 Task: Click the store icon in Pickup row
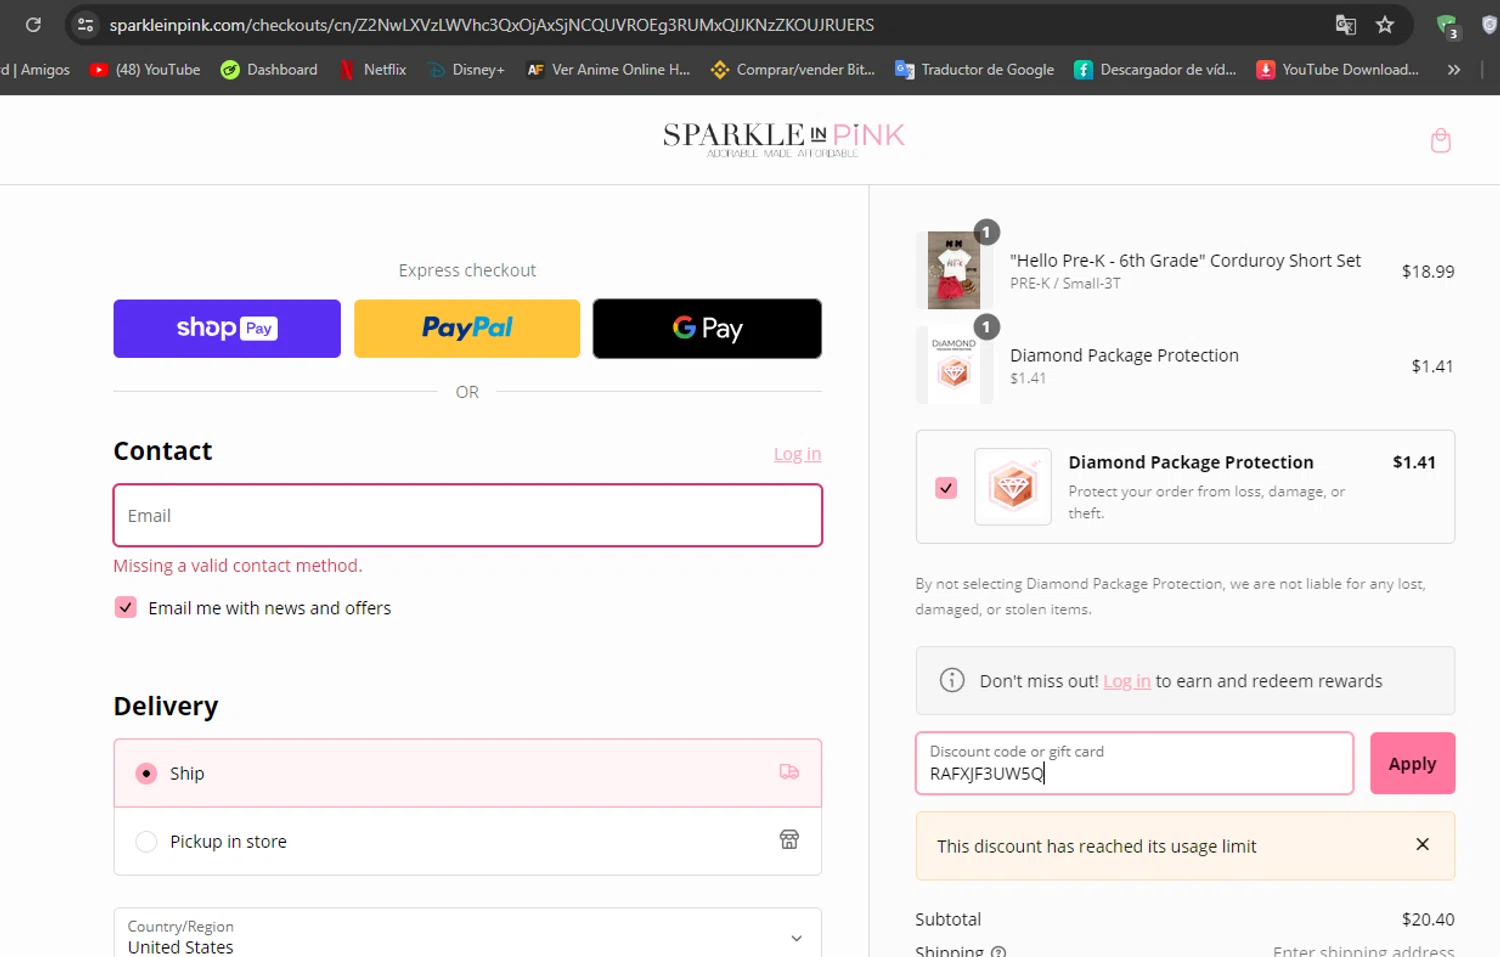[789, 840]
